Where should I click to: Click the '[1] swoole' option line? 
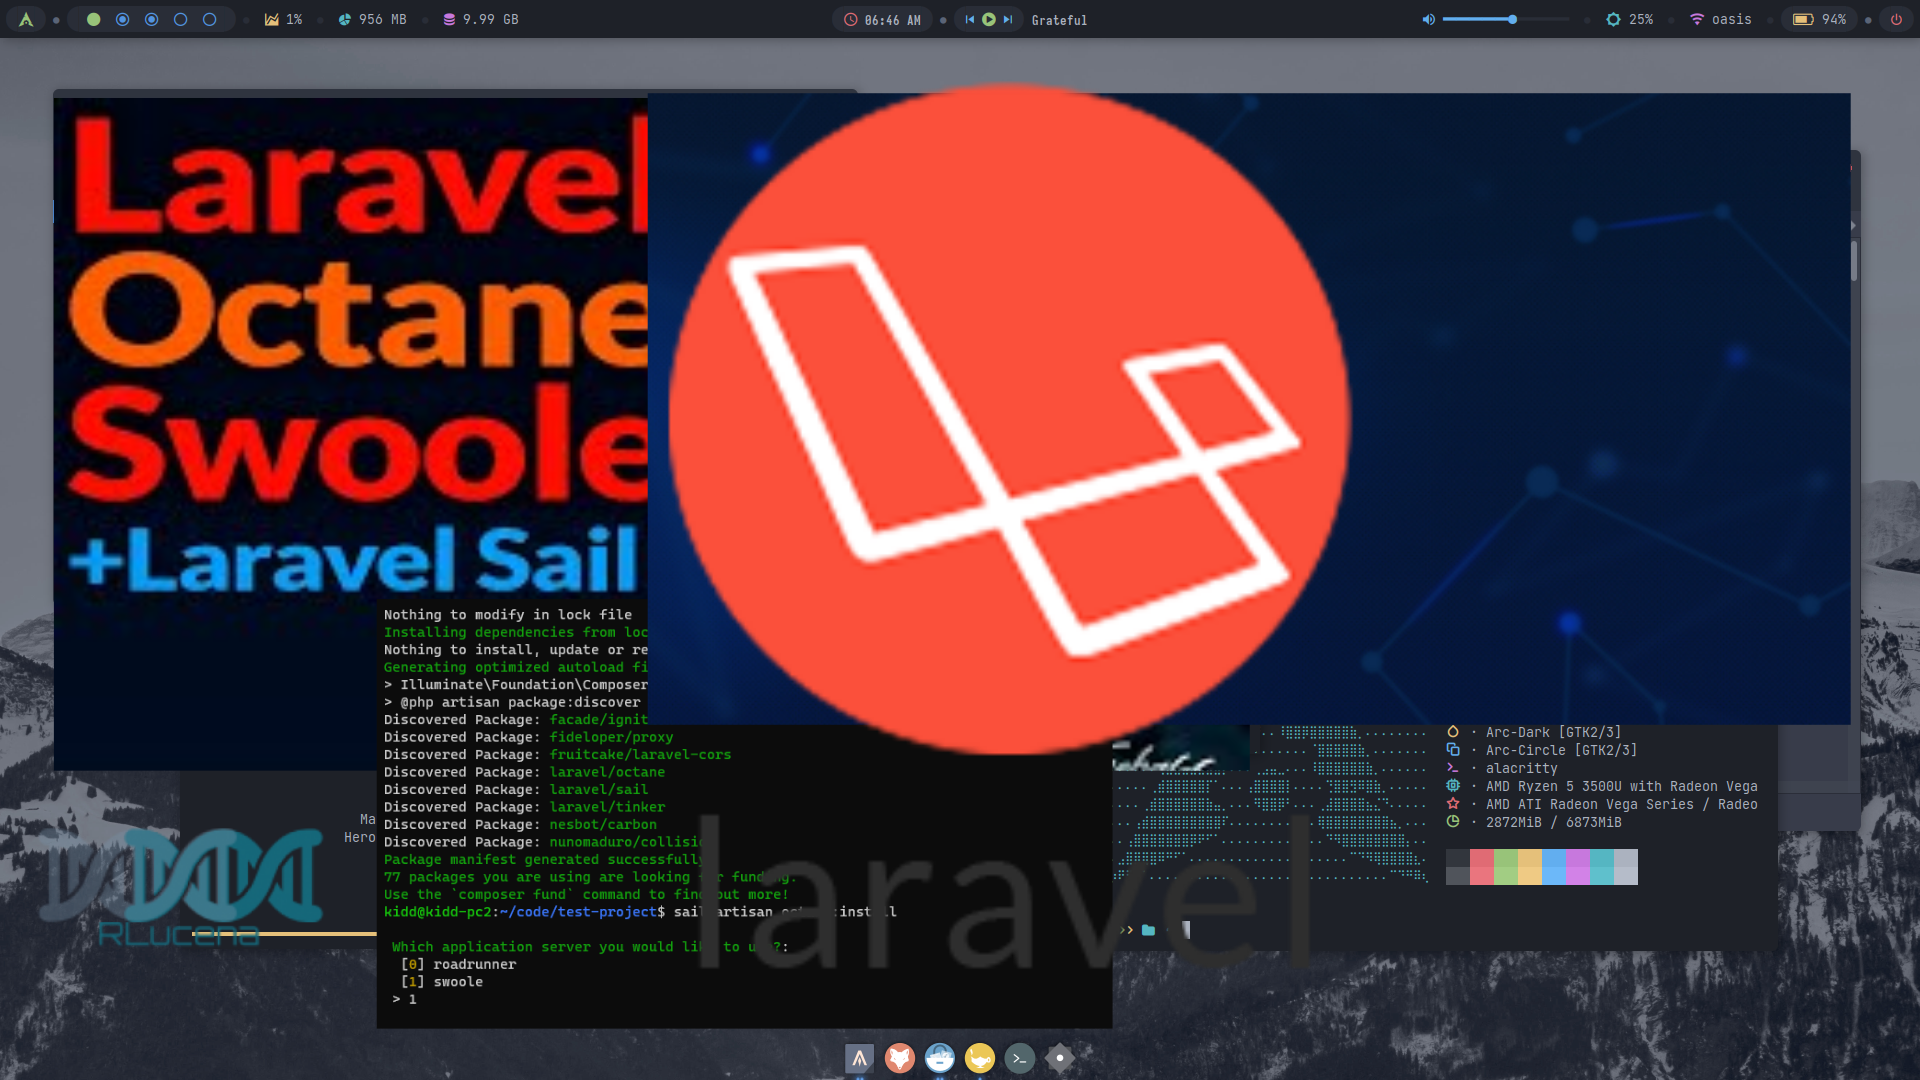[441, 982]
